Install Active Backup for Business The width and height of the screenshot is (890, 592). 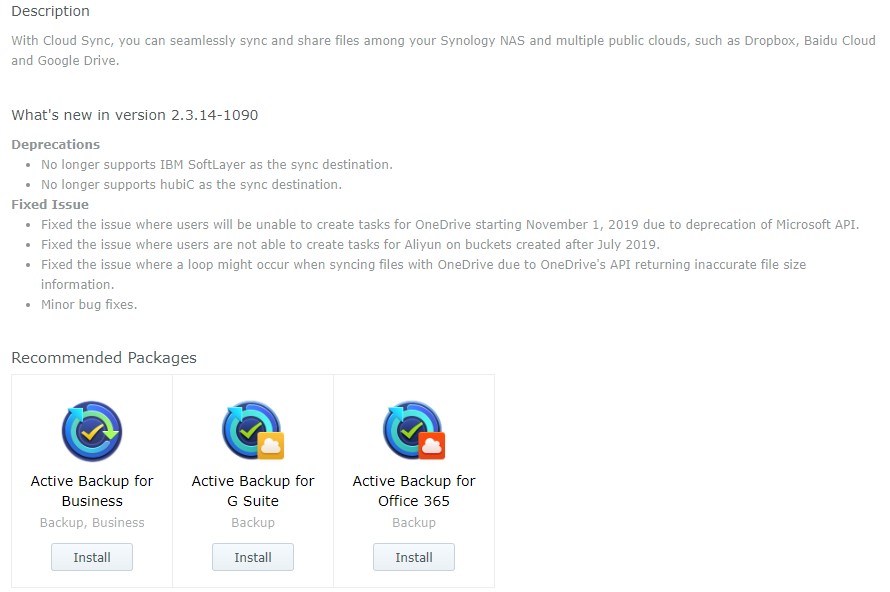pyautogui.click(x=92, y=557)
